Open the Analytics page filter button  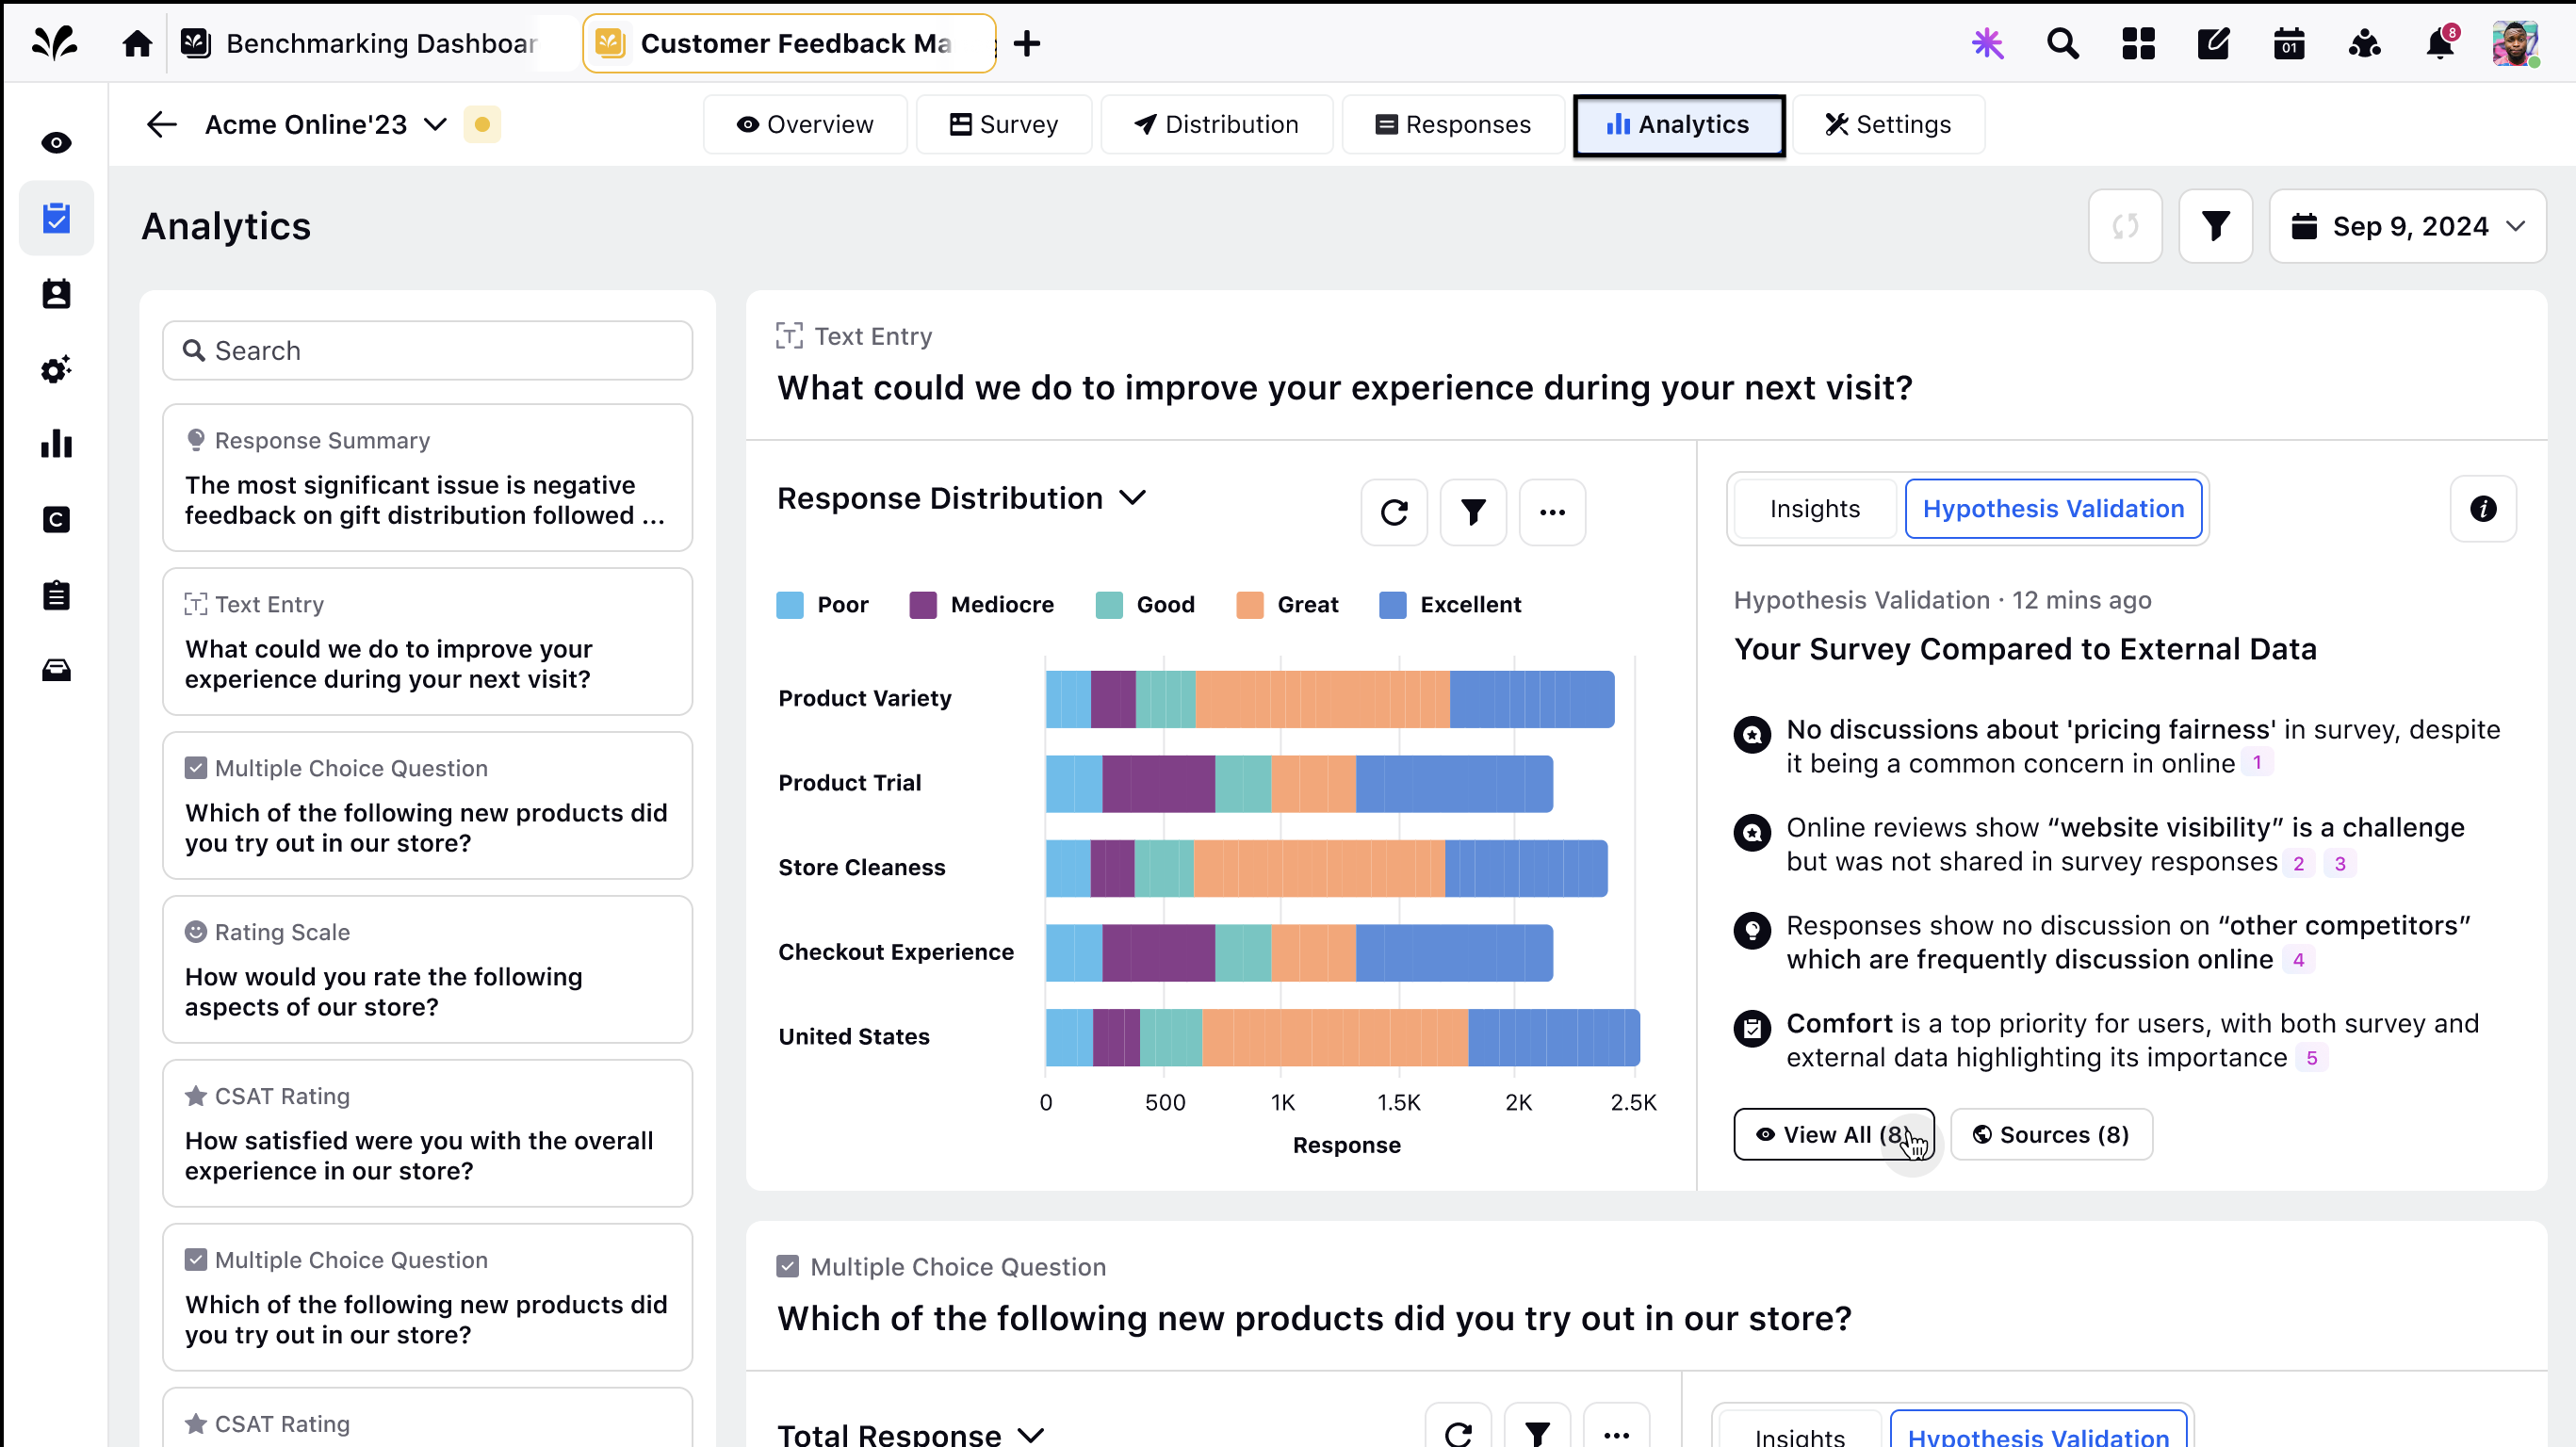[x=2216, y=227]
